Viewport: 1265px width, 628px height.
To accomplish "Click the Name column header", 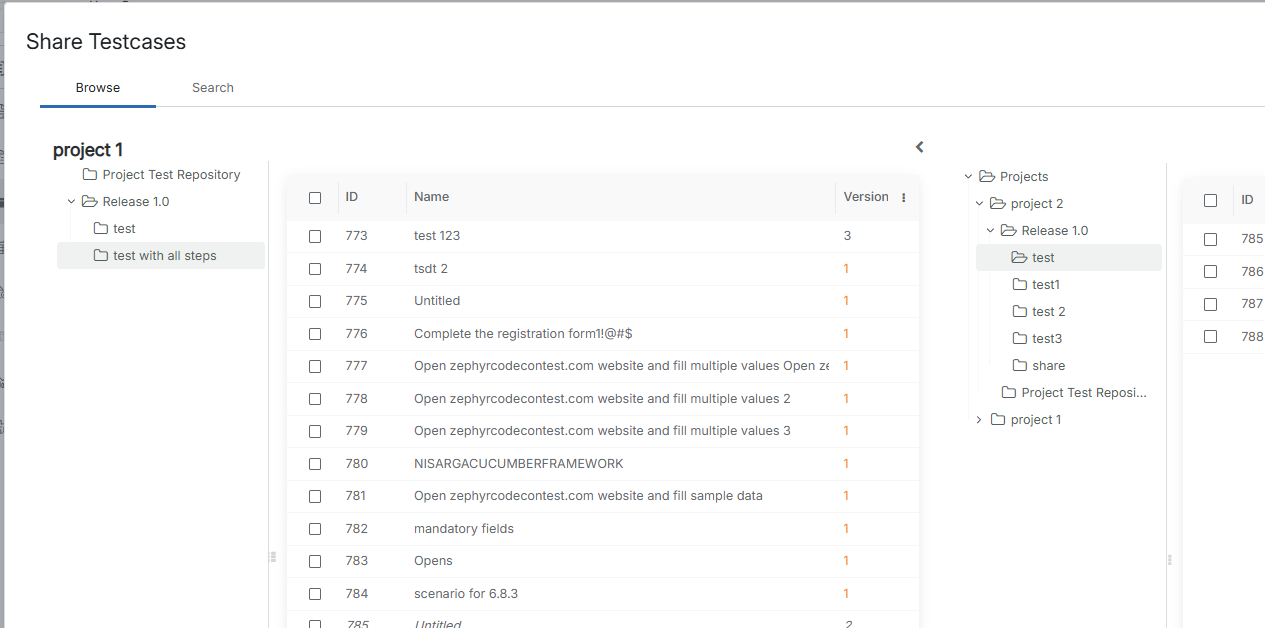I will click(x=431, y=197).
